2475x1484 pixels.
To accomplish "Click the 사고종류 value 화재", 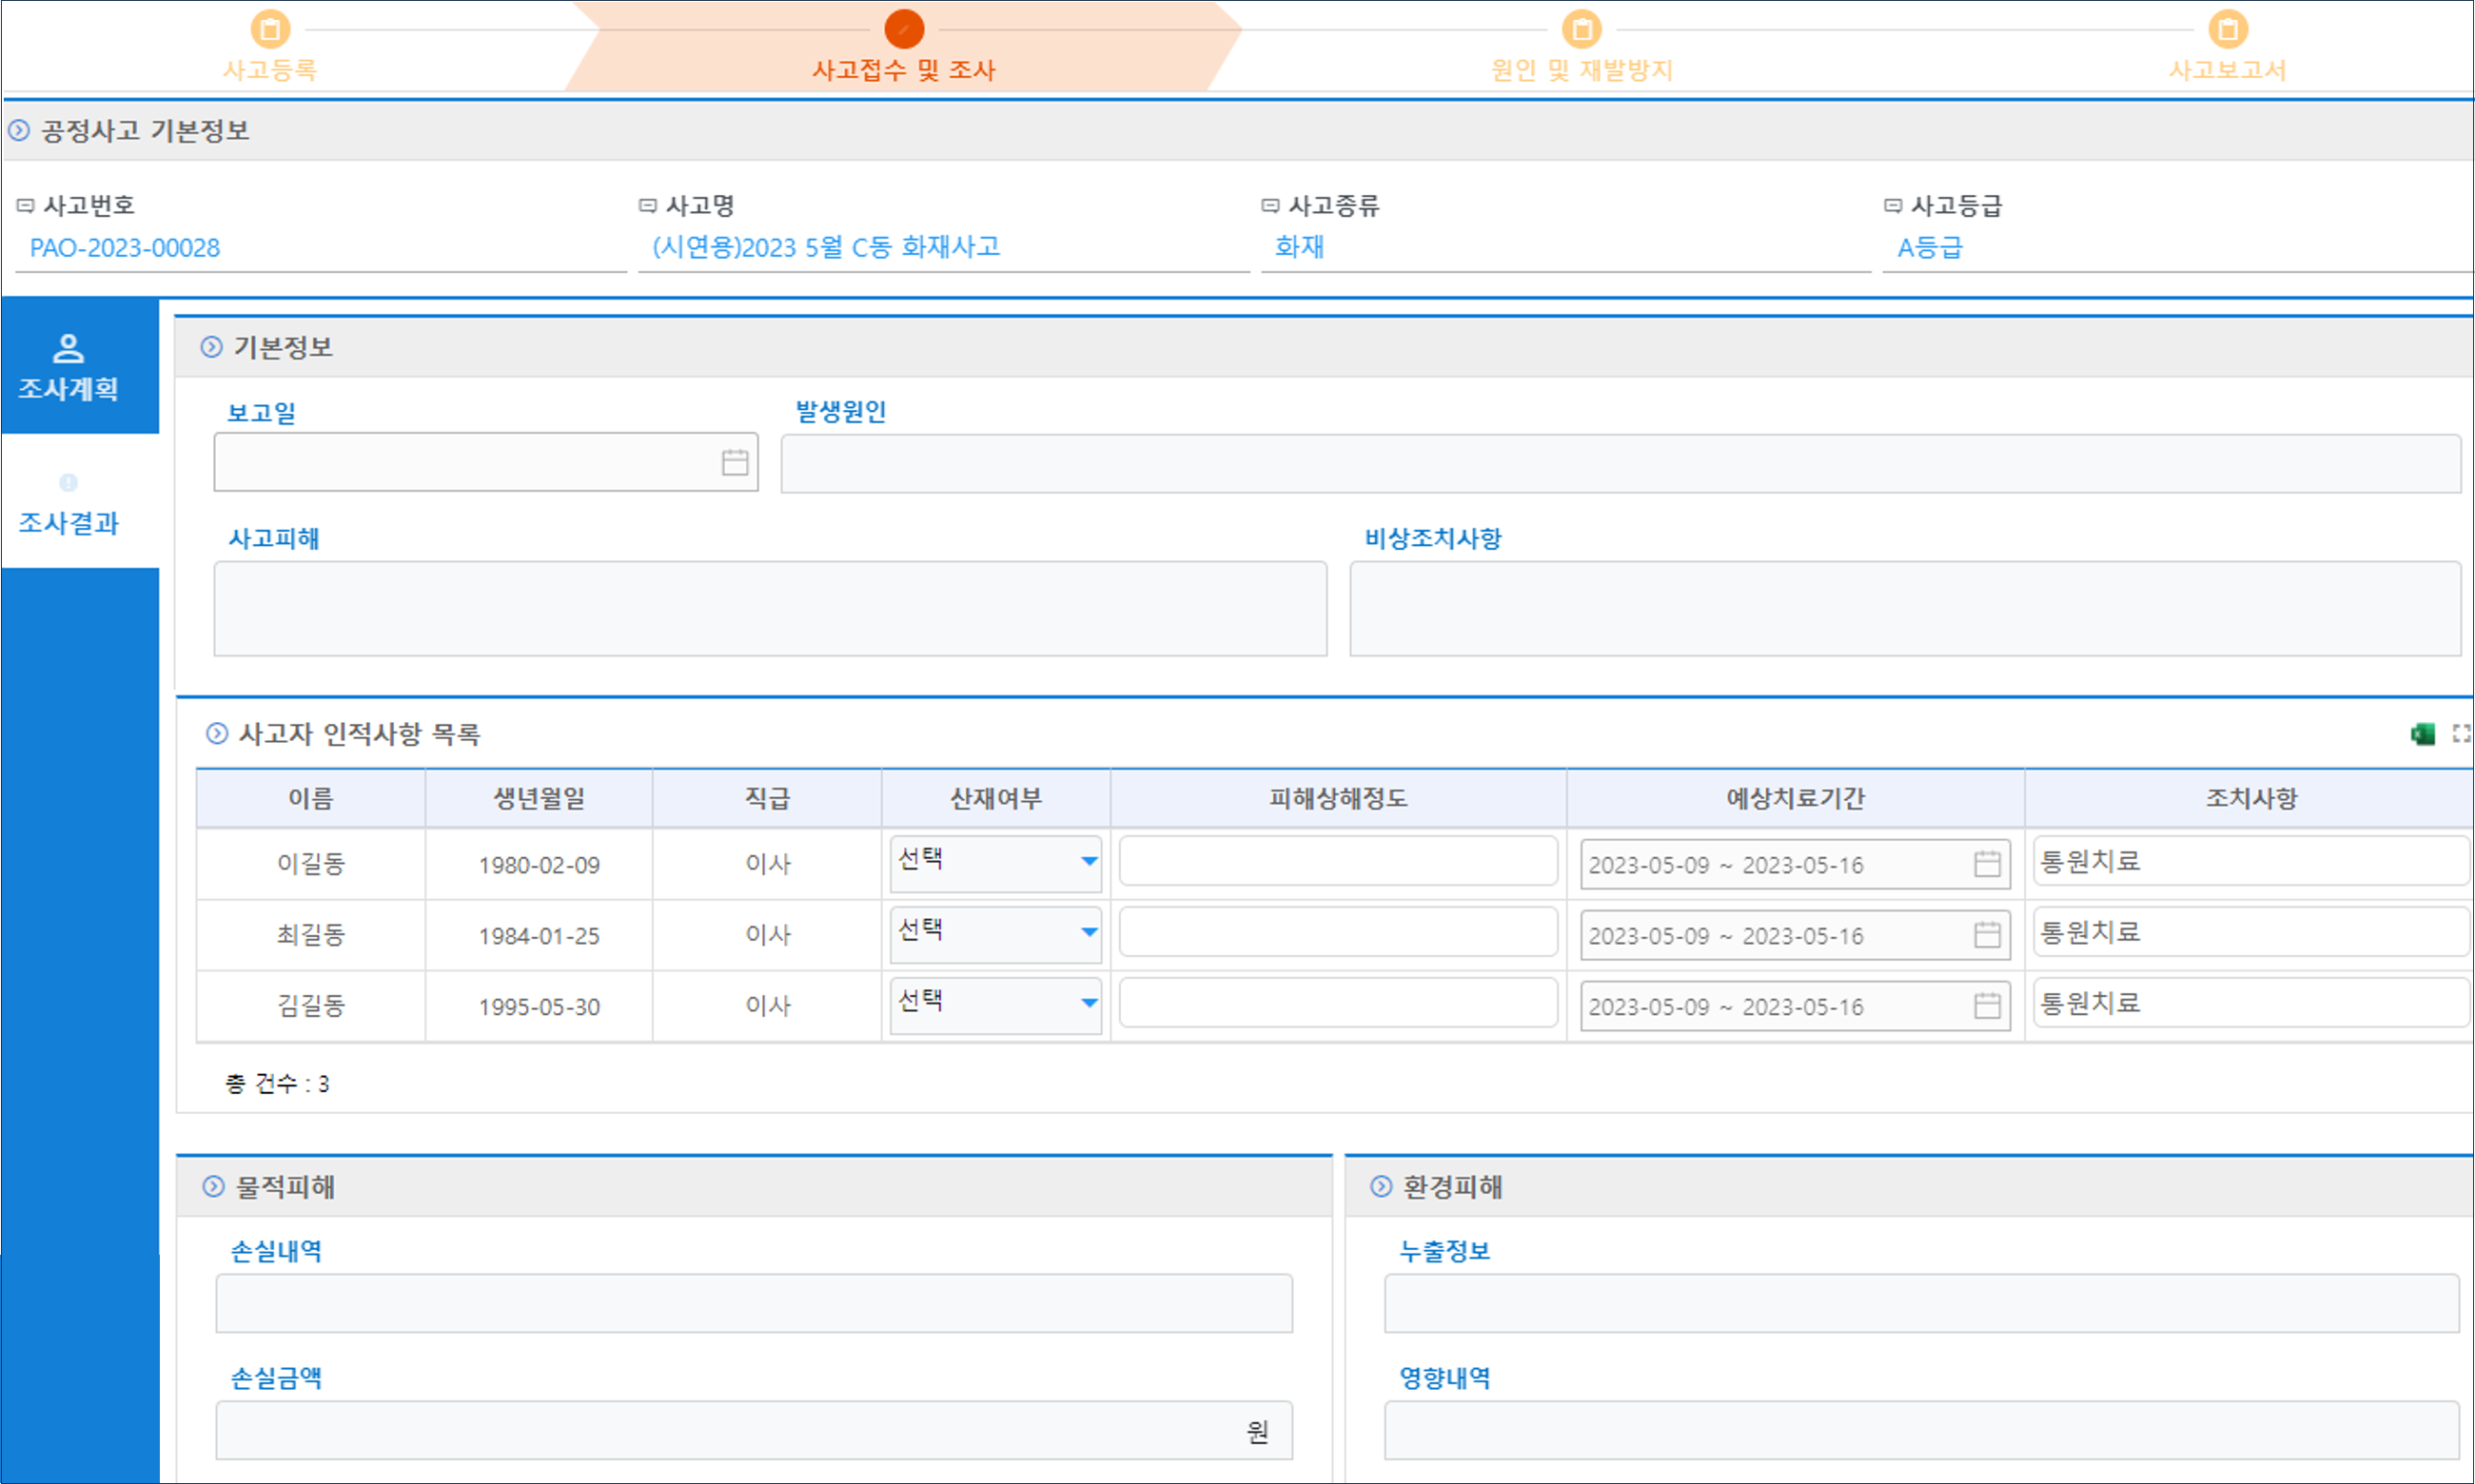I will point(1299,247).
